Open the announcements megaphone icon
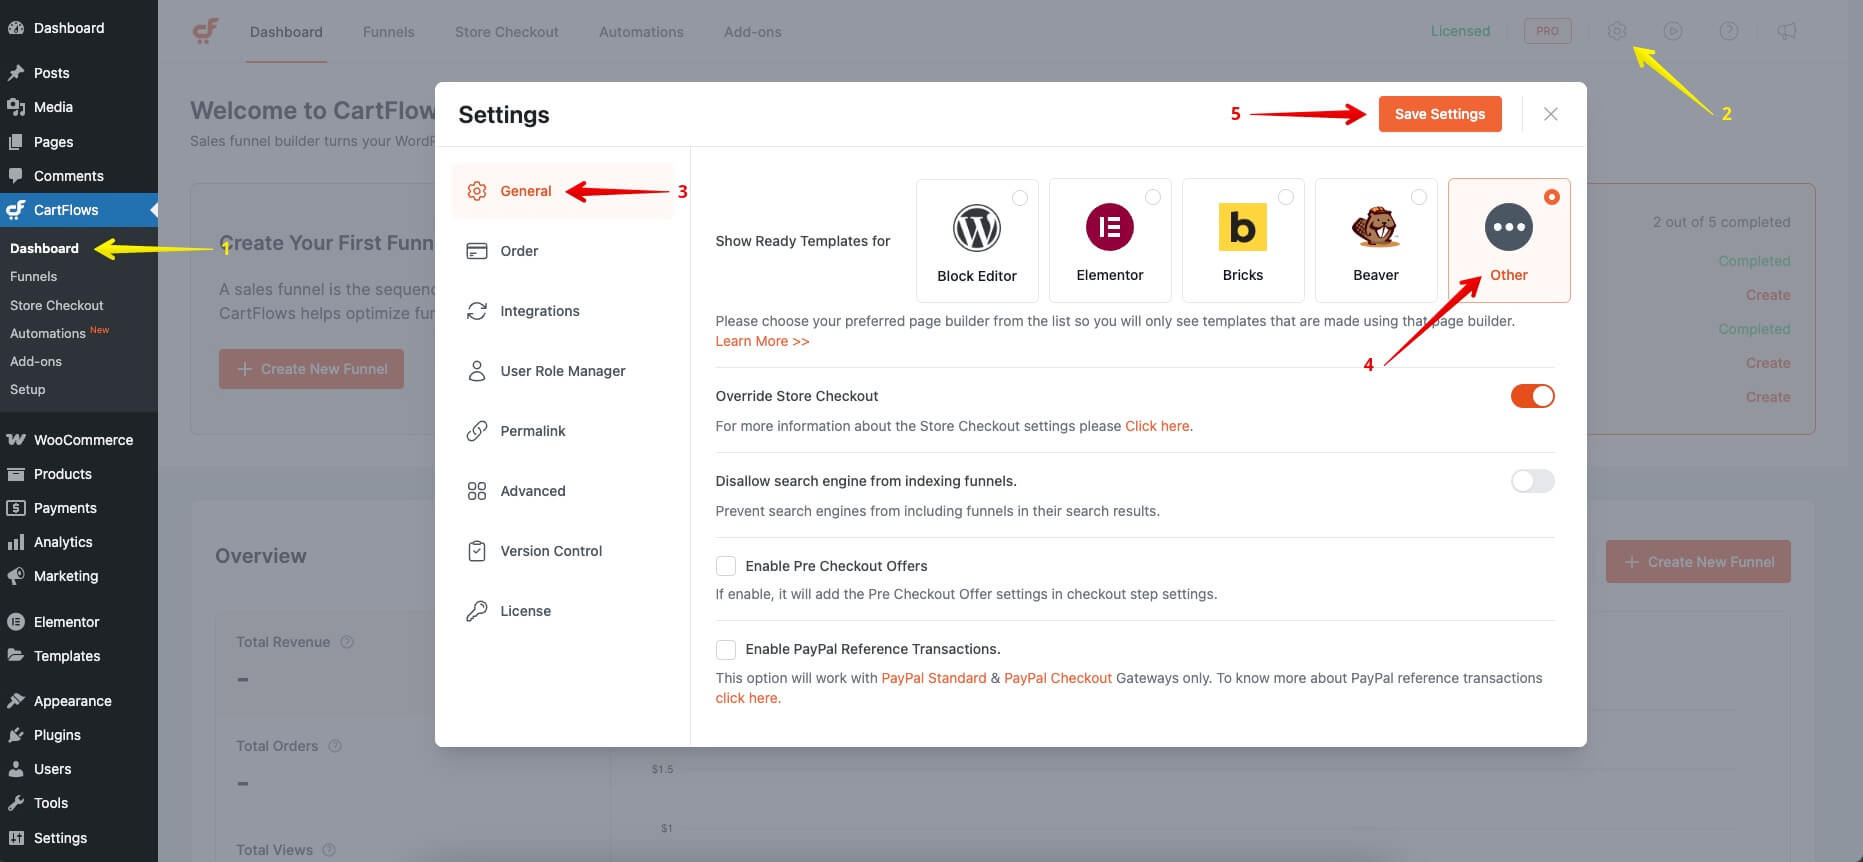Image resolution: width=1863 pixels, height=862 pixels. (1786, 31)
